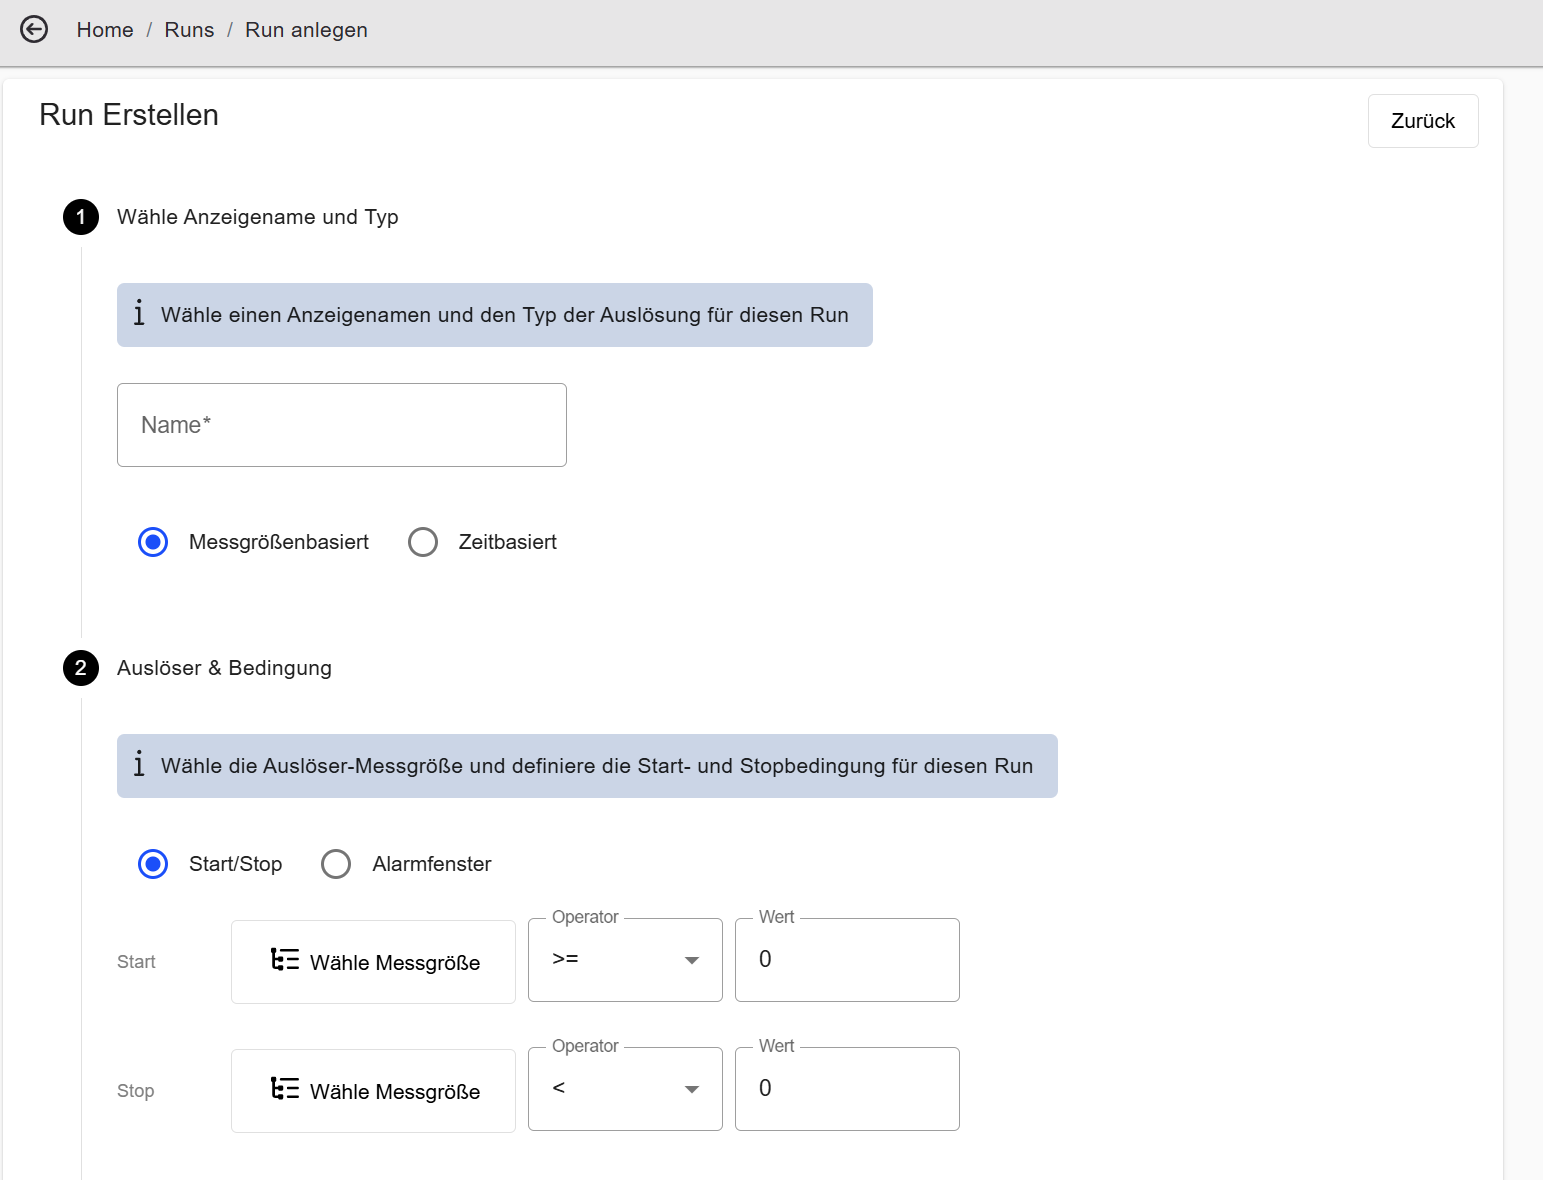Click the Start row label
Viewport: 1543px width, 1180px height.
point(136,962)
